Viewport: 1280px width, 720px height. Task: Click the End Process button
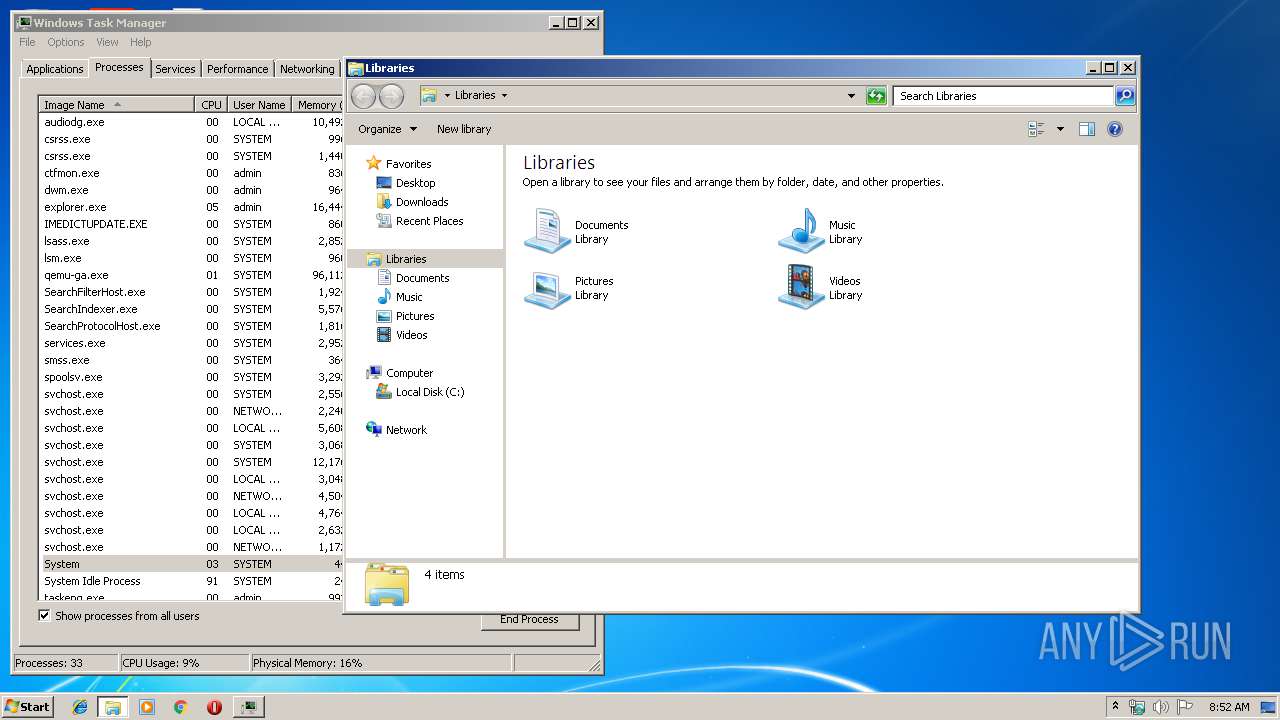click(x=529, y=619)
